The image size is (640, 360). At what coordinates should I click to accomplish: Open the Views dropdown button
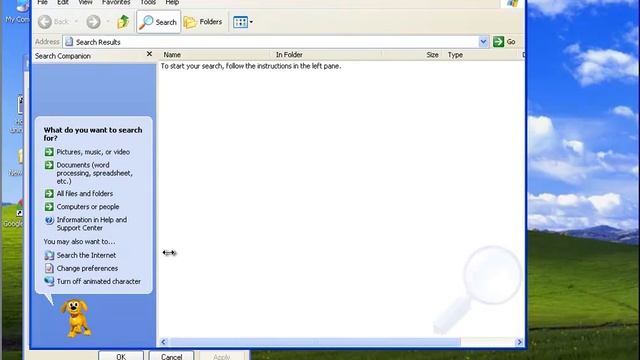(x=243, y=22)
